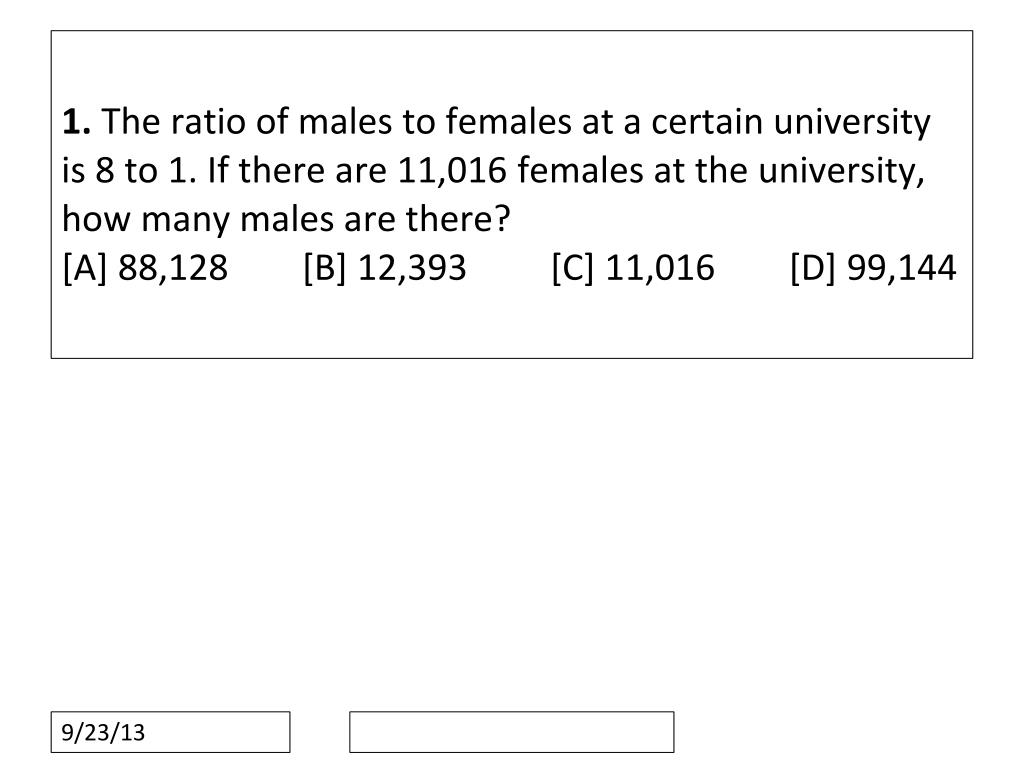Pick answer option [D] 99,144

(x=873, y=268)
